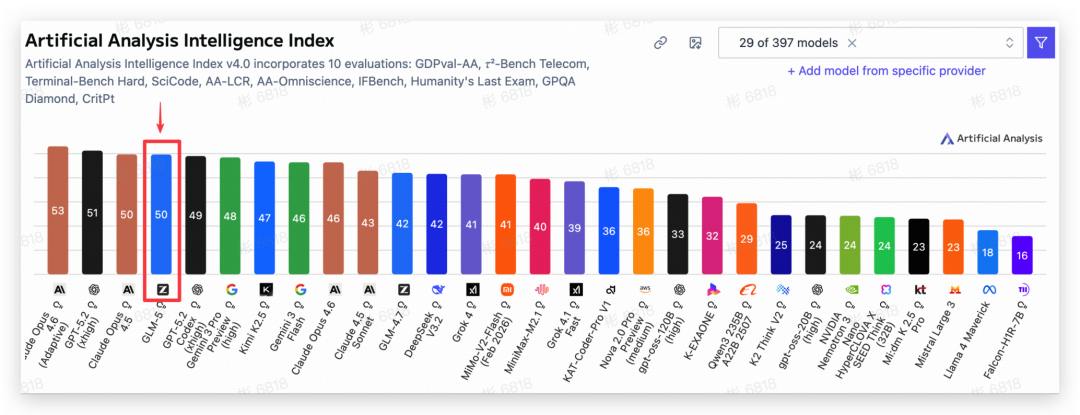Viewport: 1080px width, 415px height.
Task: Select the blue GLM-5 bar showing 50
Action: (x=161, y=214)
